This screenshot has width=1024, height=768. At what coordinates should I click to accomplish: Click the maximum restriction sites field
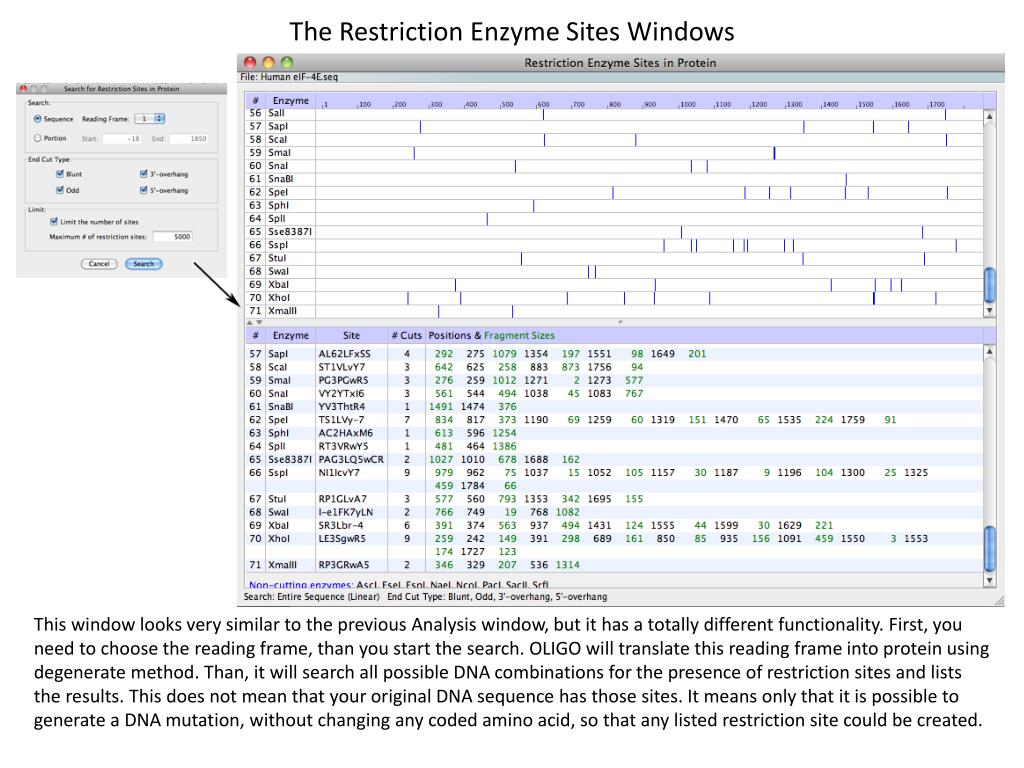click(x=173, y=236)
